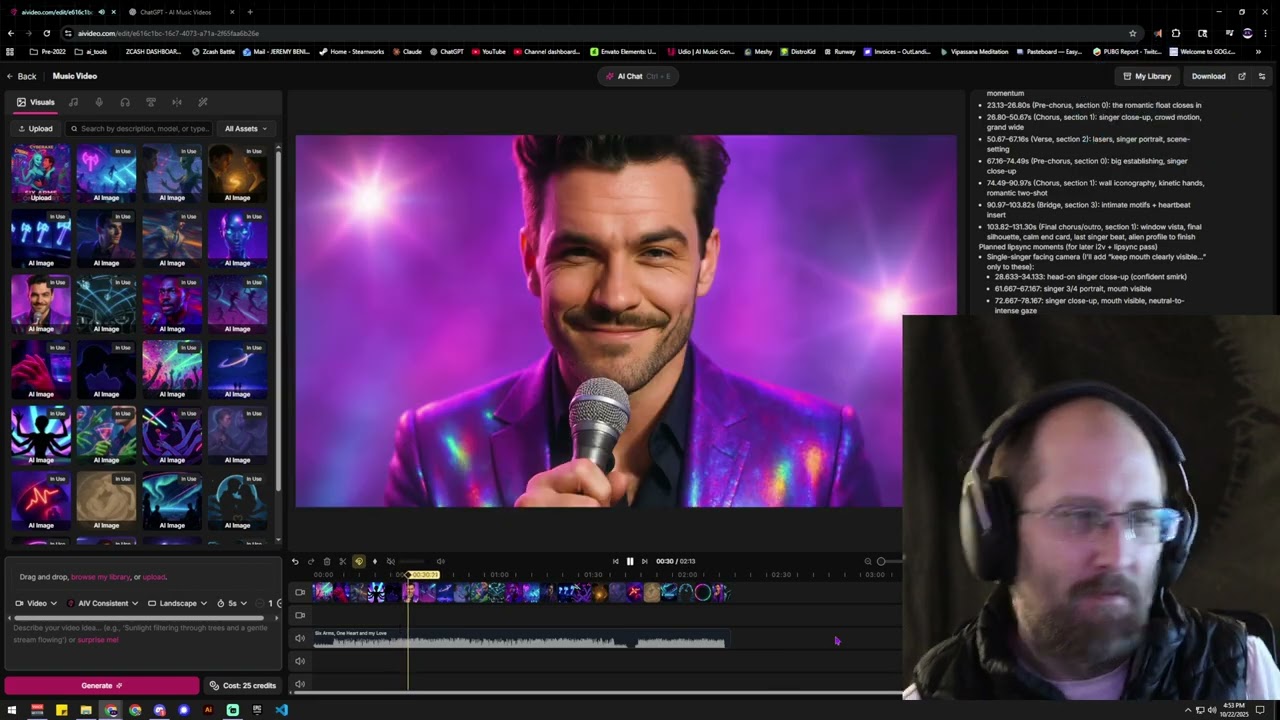Screen dimensions: 1280x720
Task: Open the Landscape aspect ratio dropdown
Action: coord(177,603)
